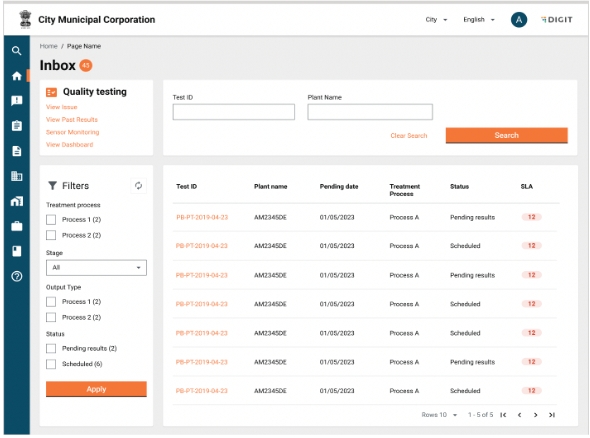
Task: Go to last page of results
Action: 552,415
